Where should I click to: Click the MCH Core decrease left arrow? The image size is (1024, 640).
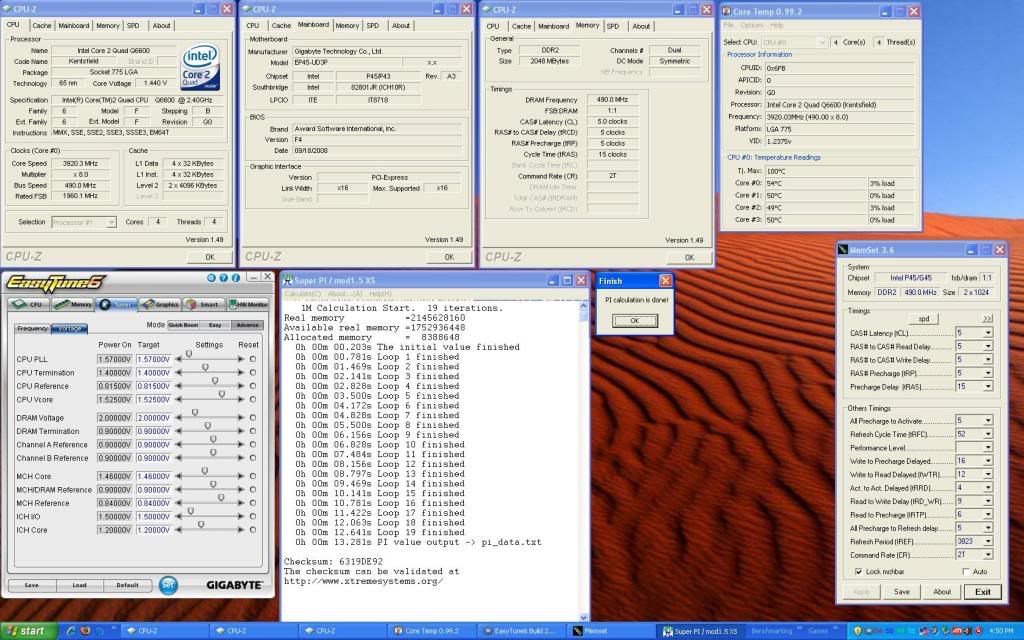click(x=178, y=476)
